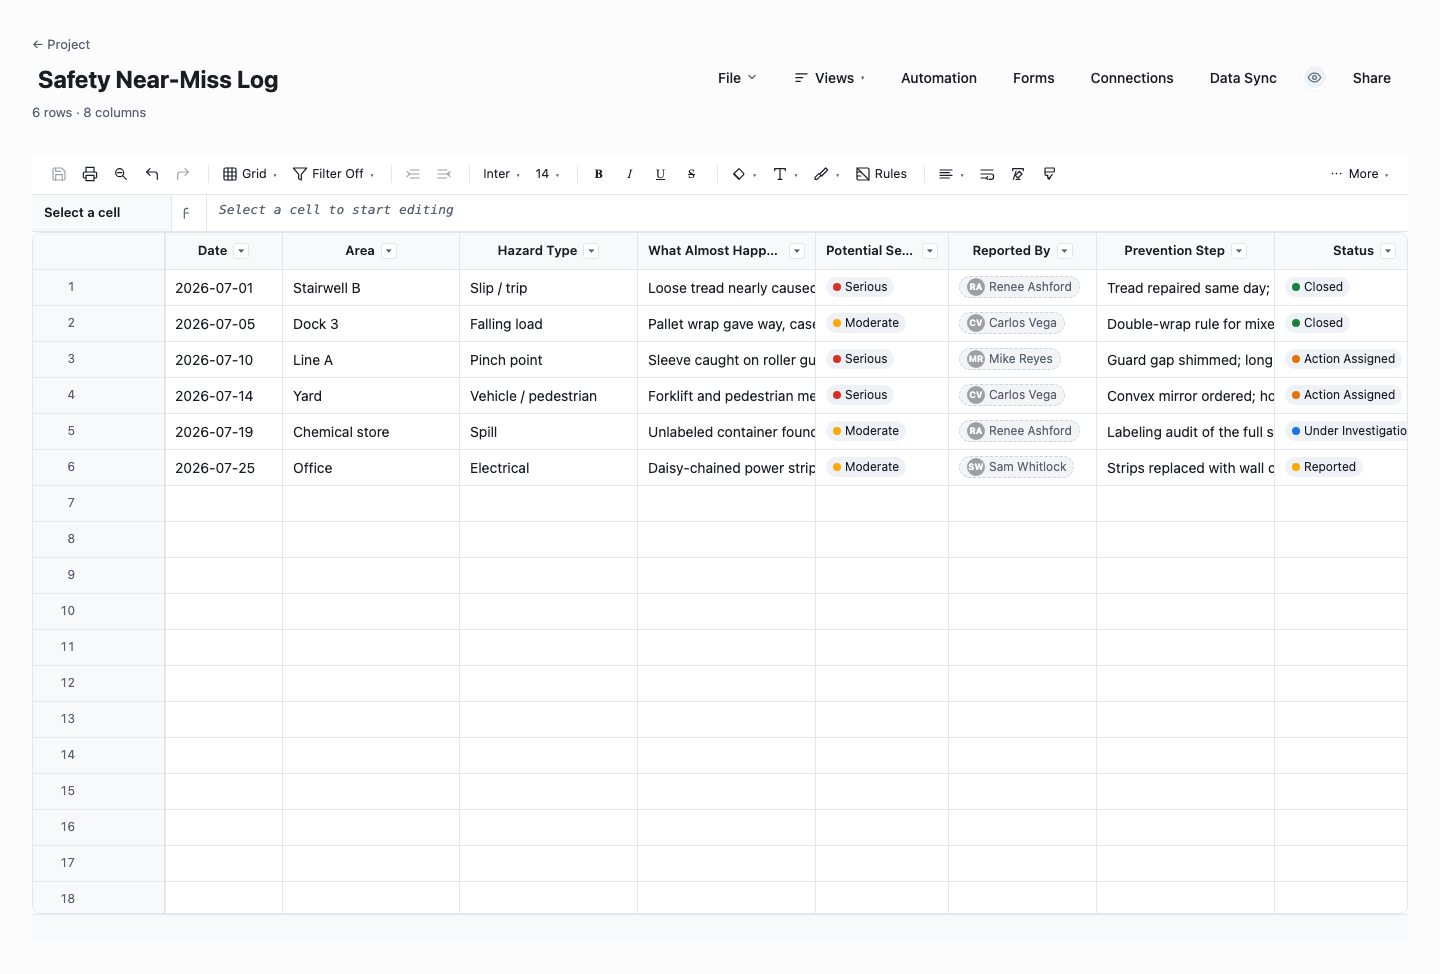This screenshot has width=1440, height=974.
Task: Toggle the eye visibility icon in the header
Action: pyautogui.click(x=1315, y=78)
